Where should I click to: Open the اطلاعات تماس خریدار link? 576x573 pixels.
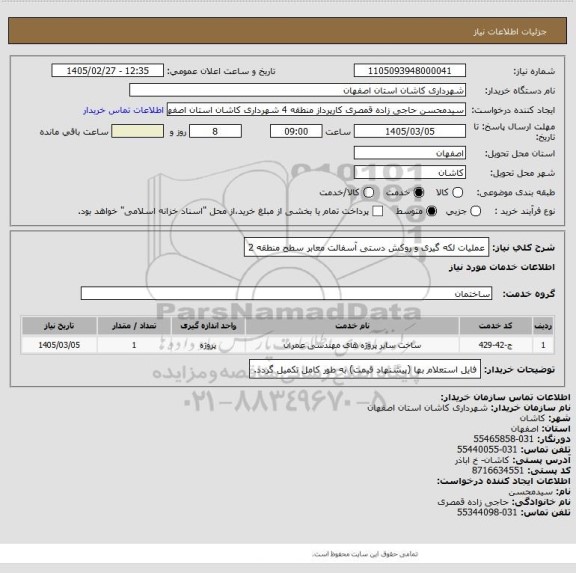(123, 110)
